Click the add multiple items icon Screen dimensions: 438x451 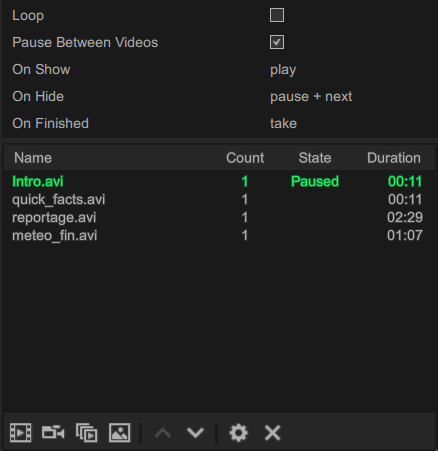point(87,433)
